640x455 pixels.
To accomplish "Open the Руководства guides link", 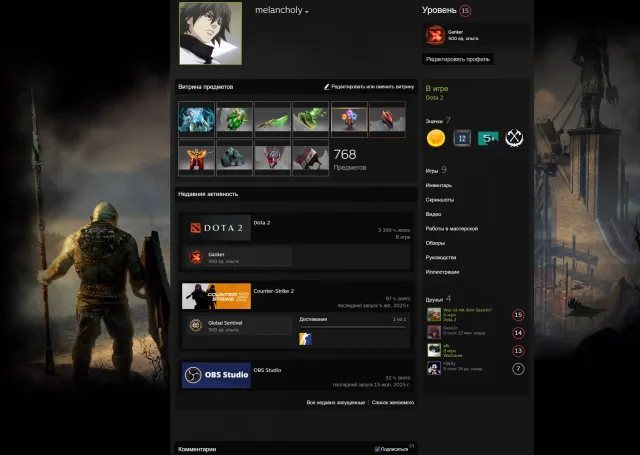I will coord(441,257).
